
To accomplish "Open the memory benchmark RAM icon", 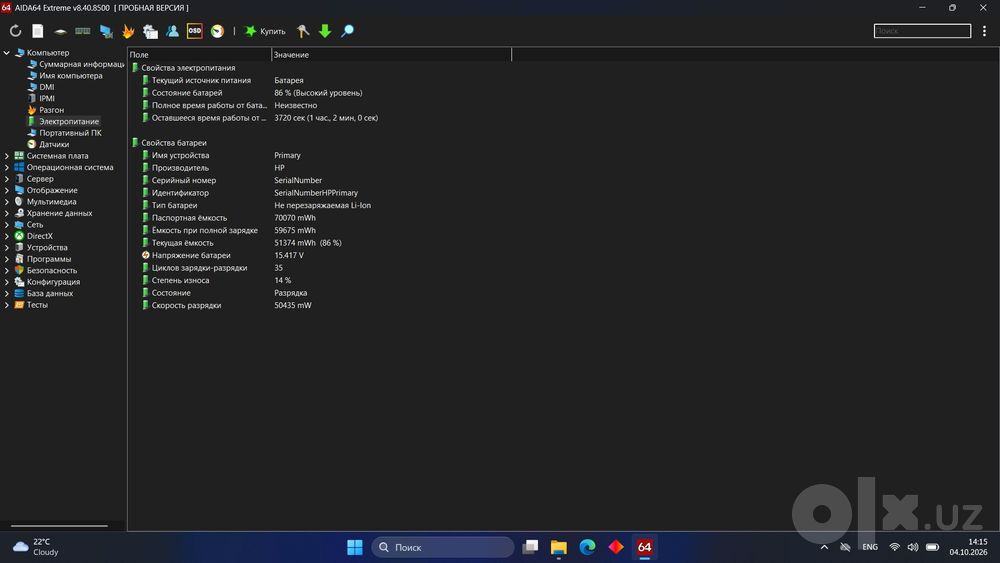I will click(83, 31).
